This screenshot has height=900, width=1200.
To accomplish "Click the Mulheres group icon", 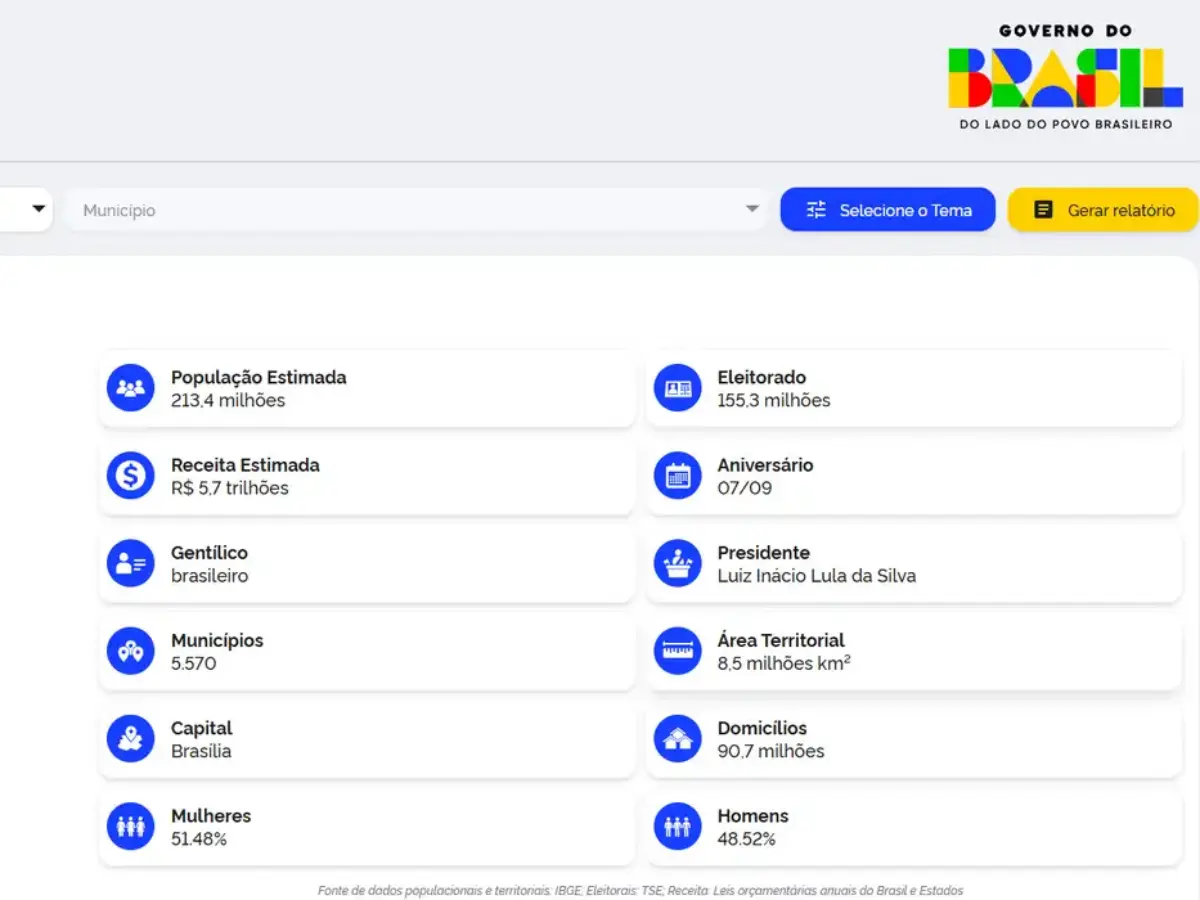I will (x=131, y=826).
